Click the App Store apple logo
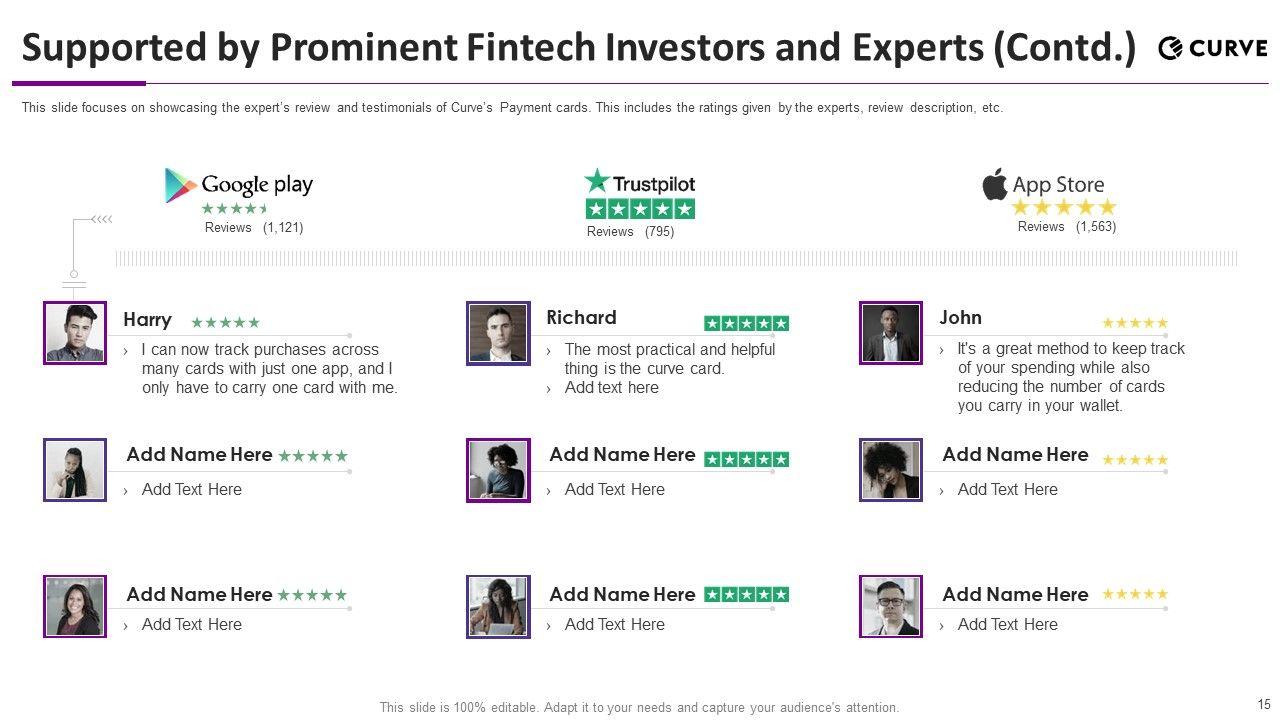 coord(994,184)
